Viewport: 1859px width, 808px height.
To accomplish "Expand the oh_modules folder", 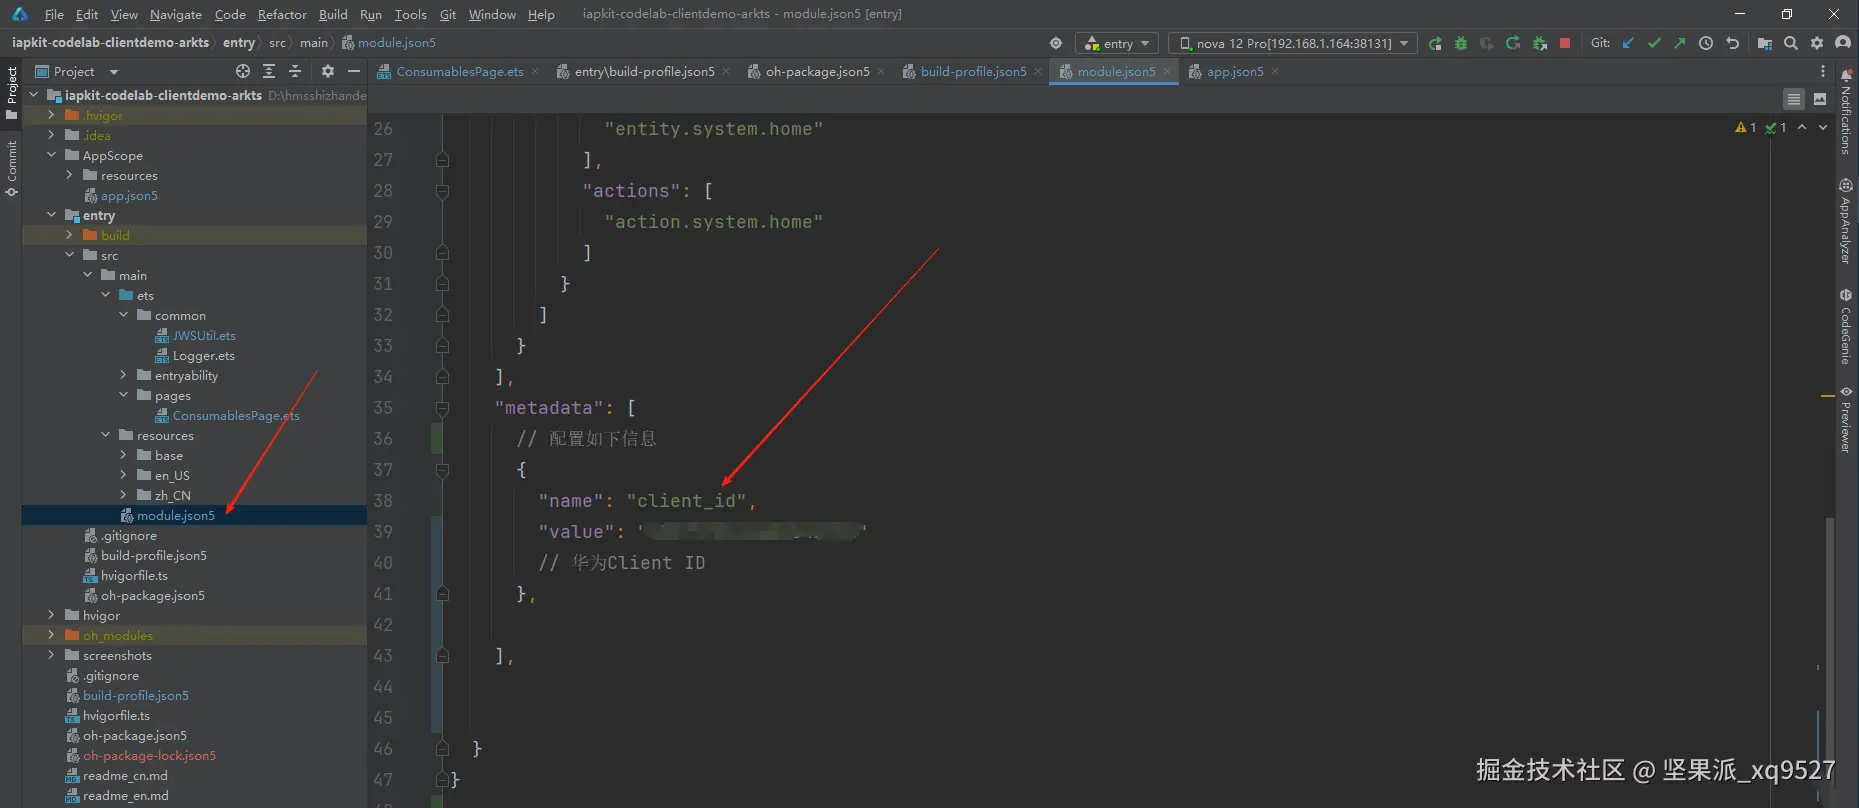I will tap(51, 635).
